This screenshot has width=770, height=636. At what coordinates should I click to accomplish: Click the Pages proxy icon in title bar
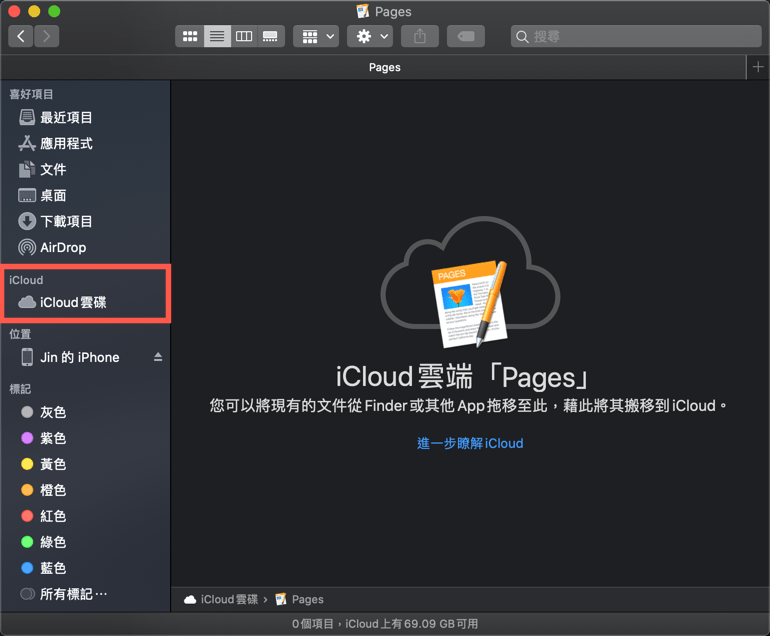(x=362, y=11)
